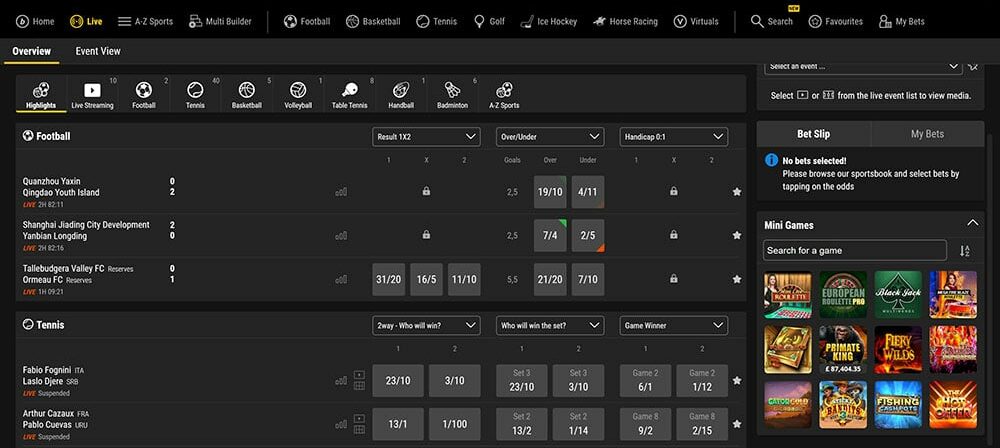Select Over 19/10 for Quanzhou Yaxin
Image resolution: width=1000 pixels, height=448 pixels.
(x=550, y=191)
